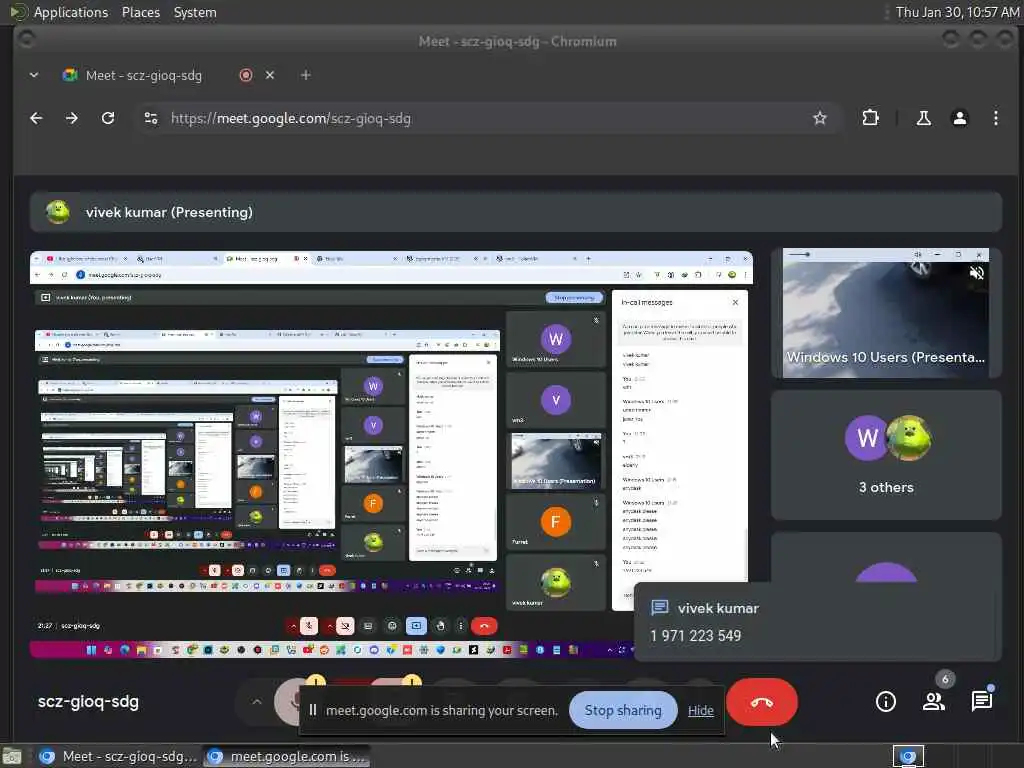Switch to Meet - scz-gioq-sdg taskbar window

point(118,756)
